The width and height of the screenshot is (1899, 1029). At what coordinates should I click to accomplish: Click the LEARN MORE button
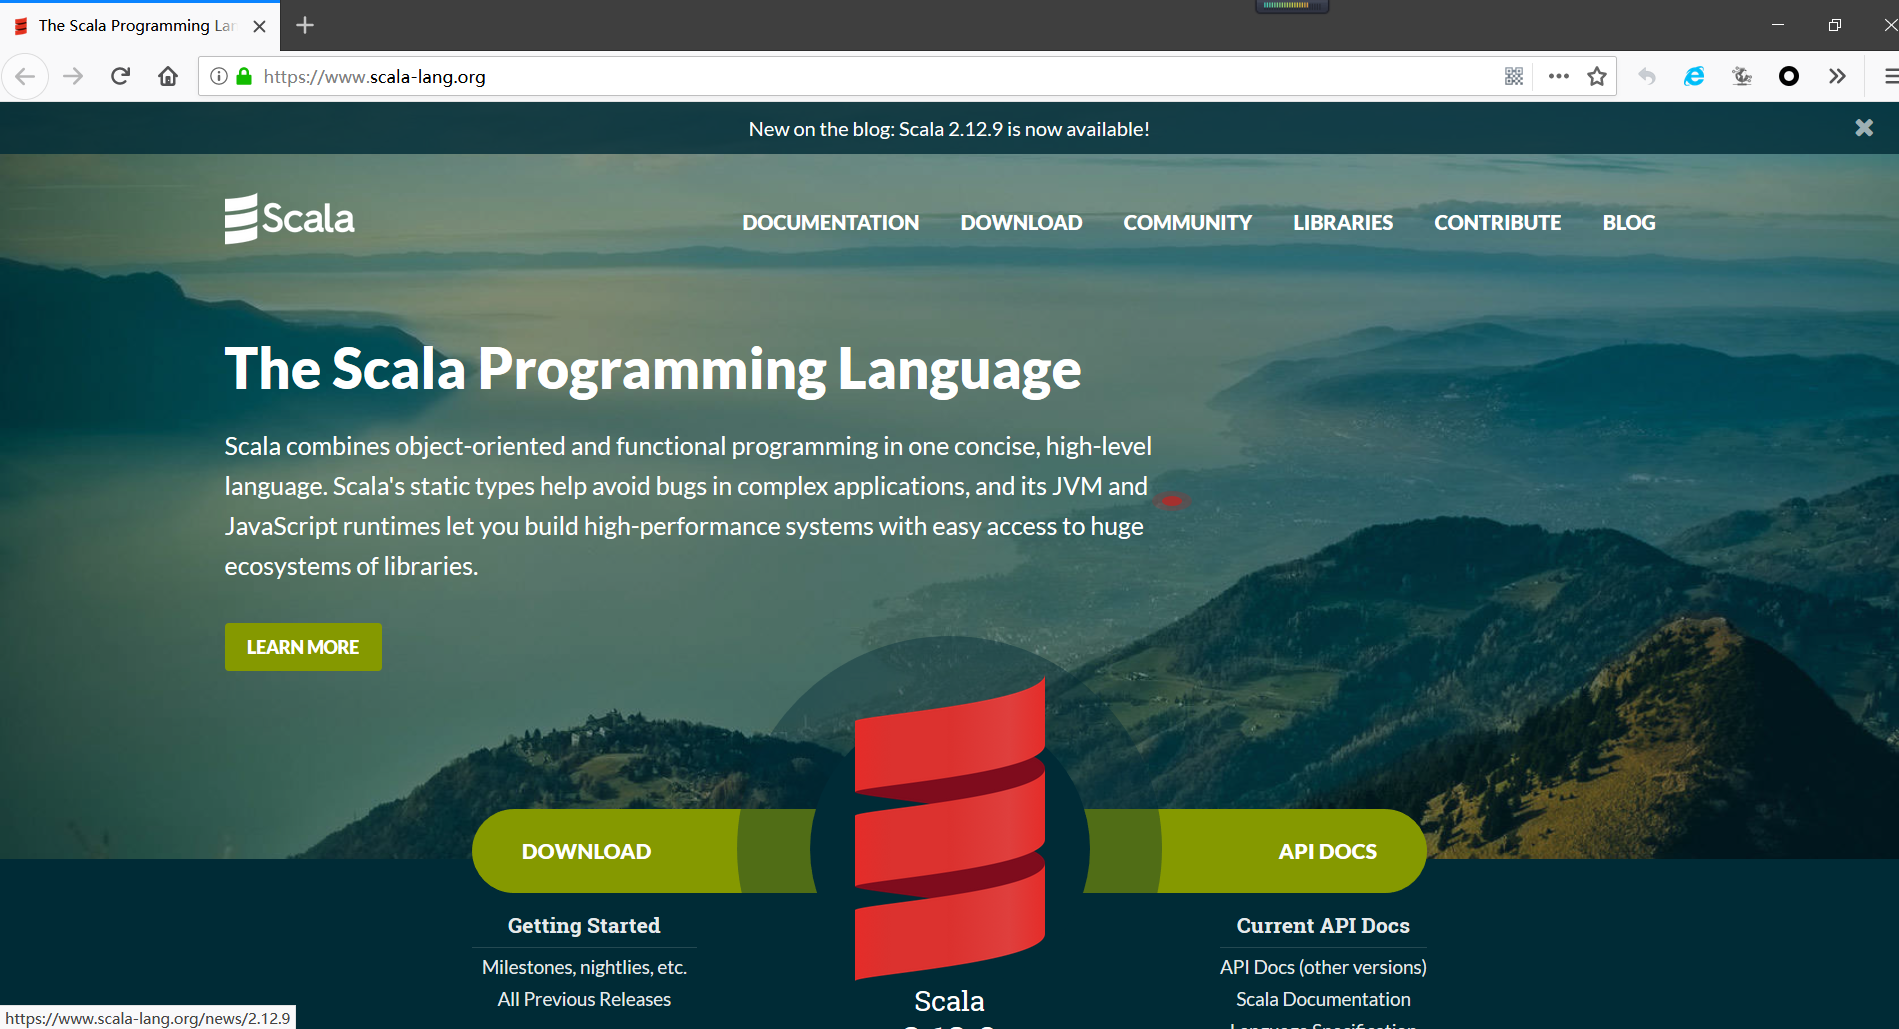click(302, 646)
